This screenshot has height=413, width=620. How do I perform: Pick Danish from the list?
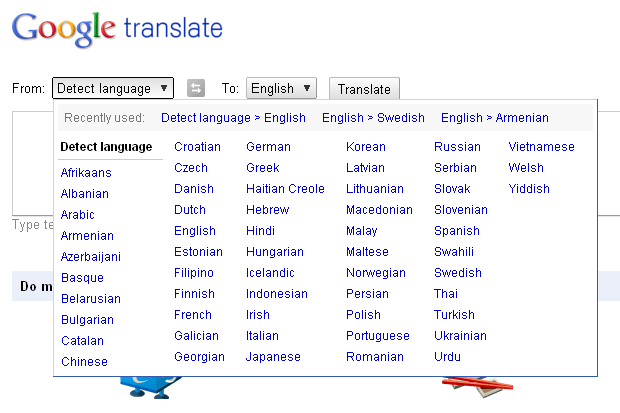194,189
